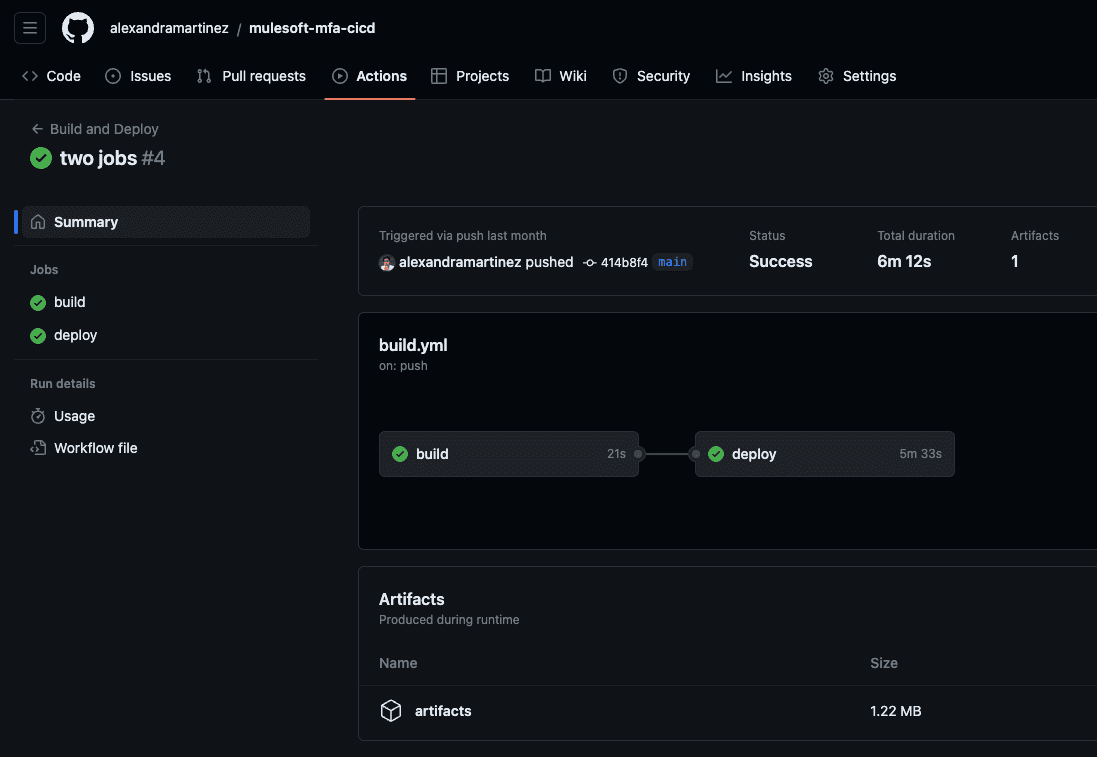Open the deploy job node in the graph
The width and height of the screenshot is (1097, 757).
tap(825, 454)
